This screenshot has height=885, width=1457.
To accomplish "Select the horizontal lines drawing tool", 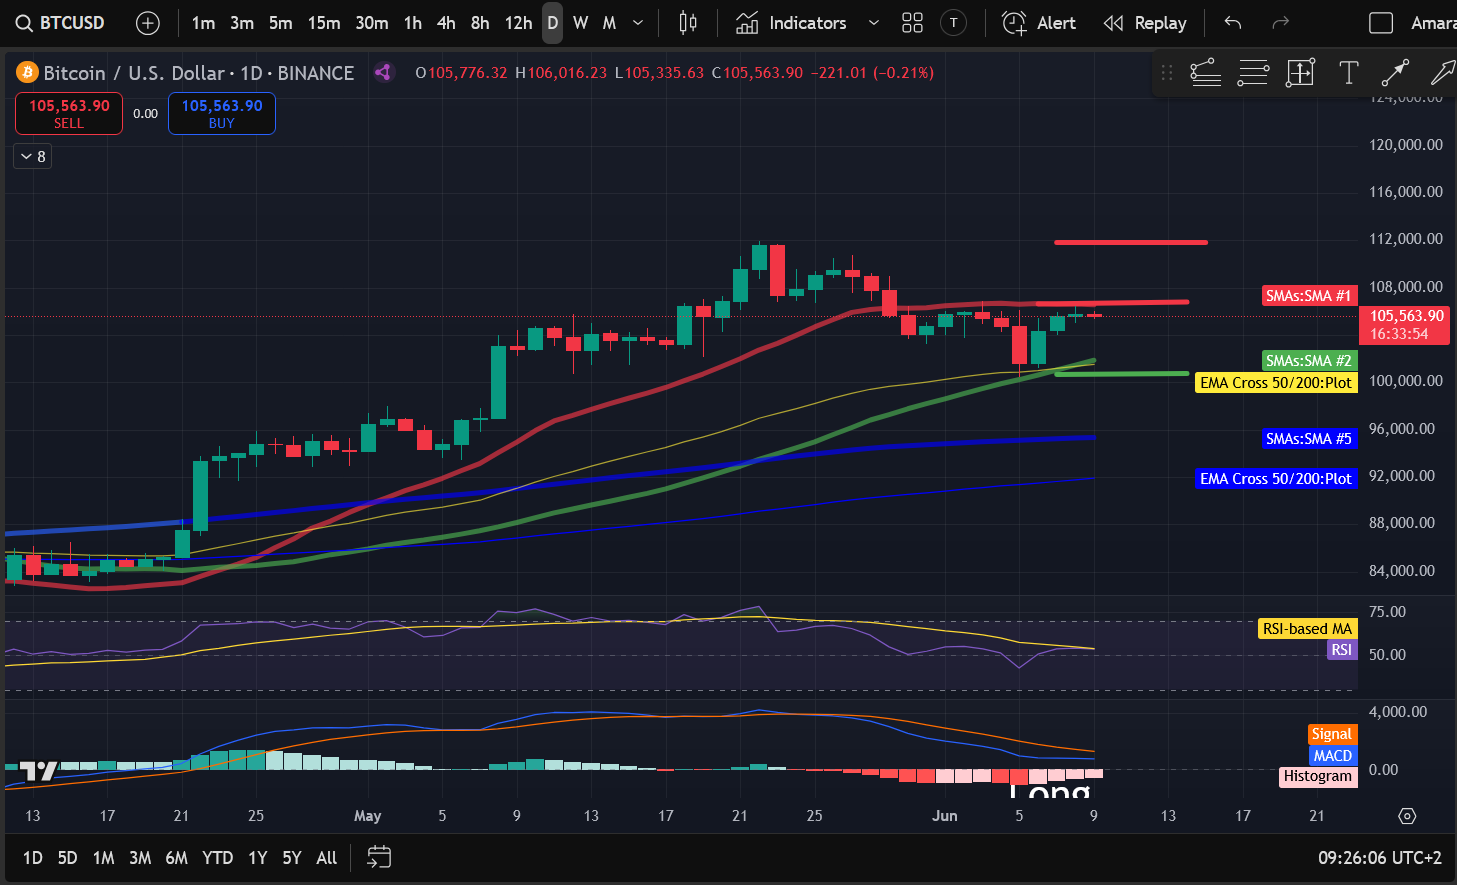I will 1253,72.
